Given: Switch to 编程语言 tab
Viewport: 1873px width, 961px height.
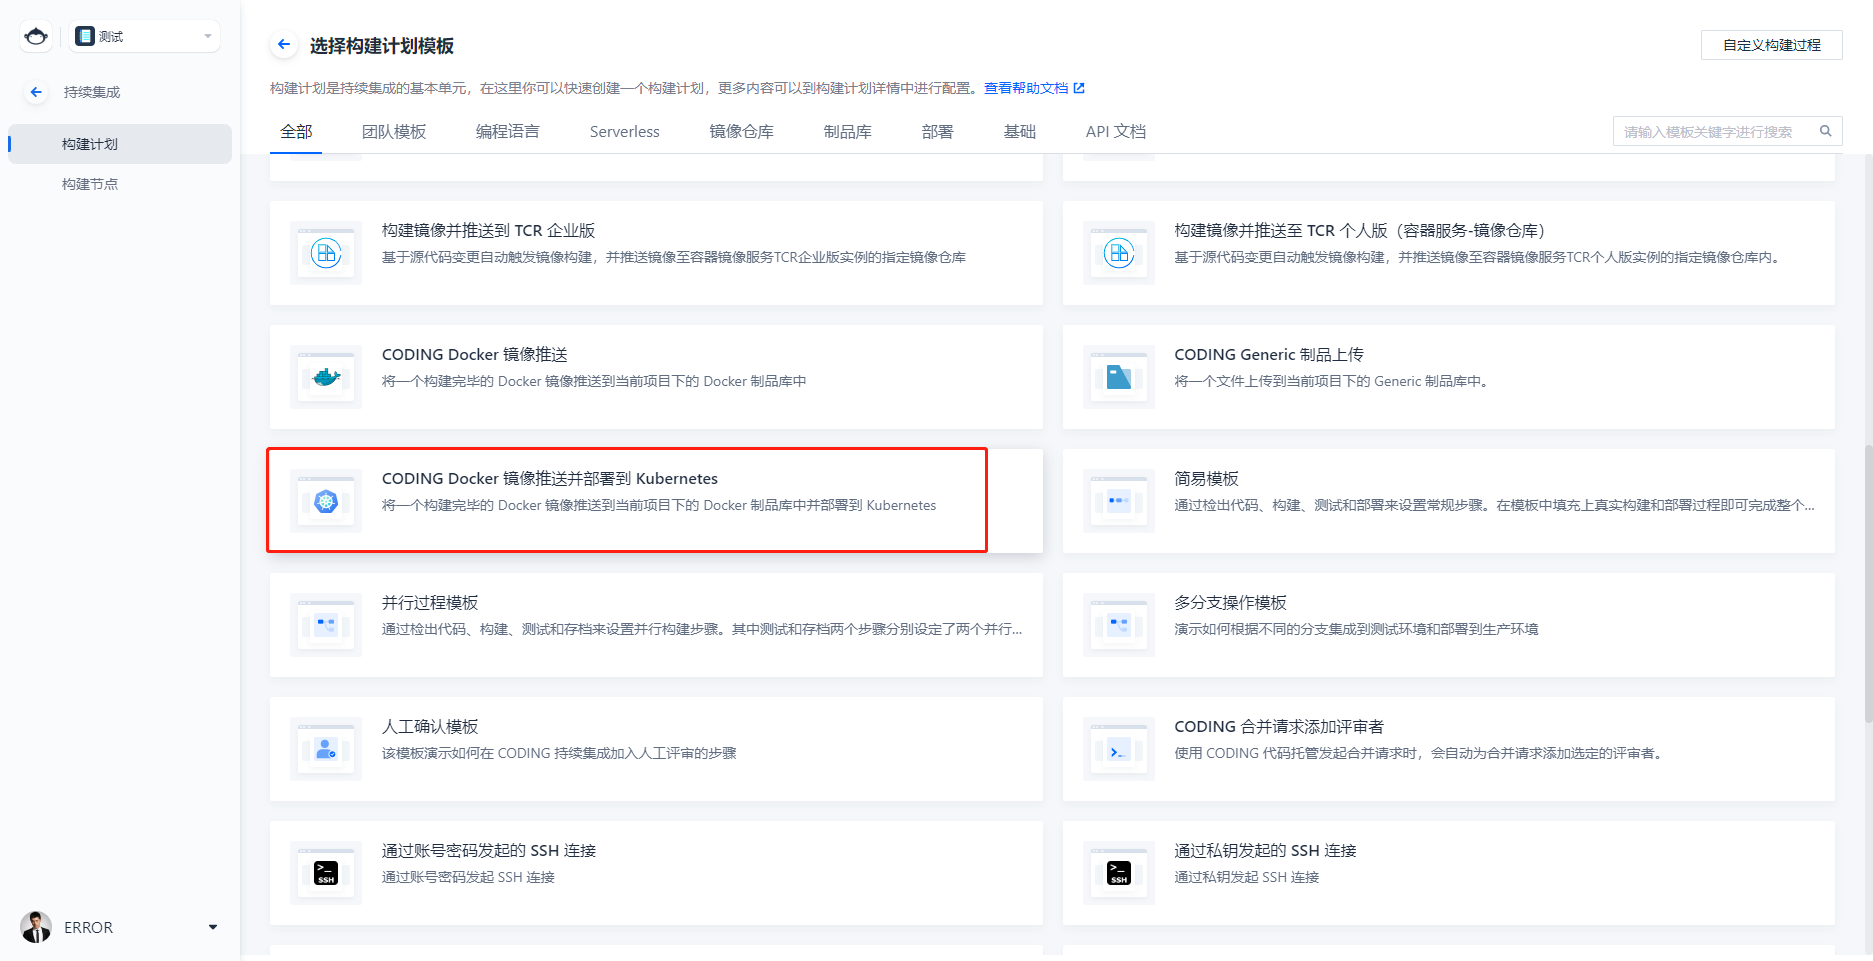Looking at the screenshot, I should [508, 132].
